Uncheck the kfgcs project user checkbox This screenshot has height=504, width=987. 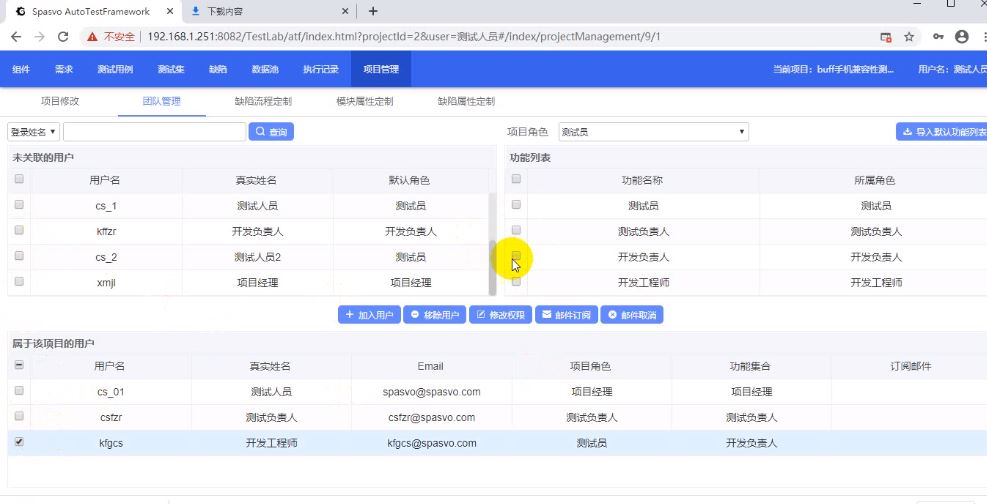pos(19,441)
